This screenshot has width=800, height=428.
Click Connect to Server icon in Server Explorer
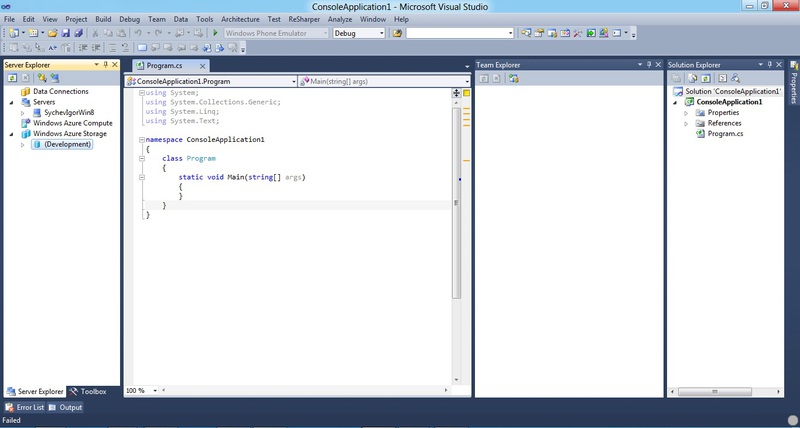[x=55, y=78]
